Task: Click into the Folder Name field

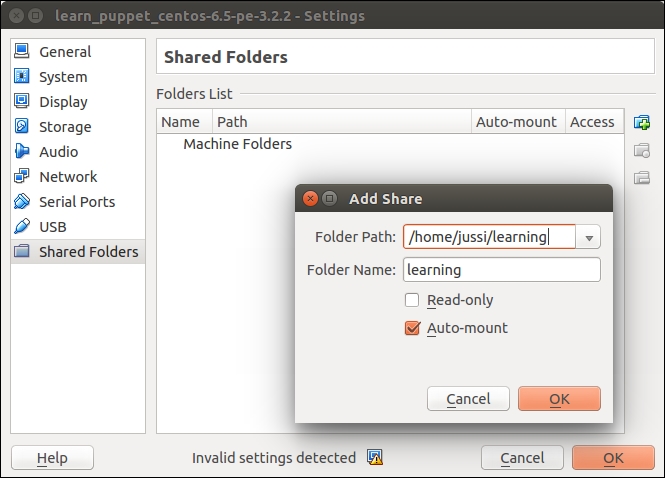Action: click(x=501, y=270)
